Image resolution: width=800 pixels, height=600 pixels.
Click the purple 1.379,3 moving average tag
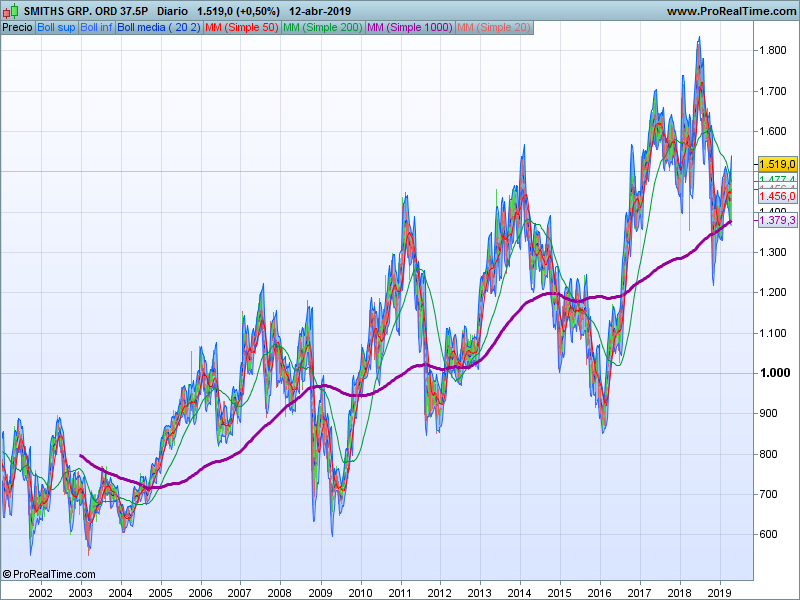point(777,220)
